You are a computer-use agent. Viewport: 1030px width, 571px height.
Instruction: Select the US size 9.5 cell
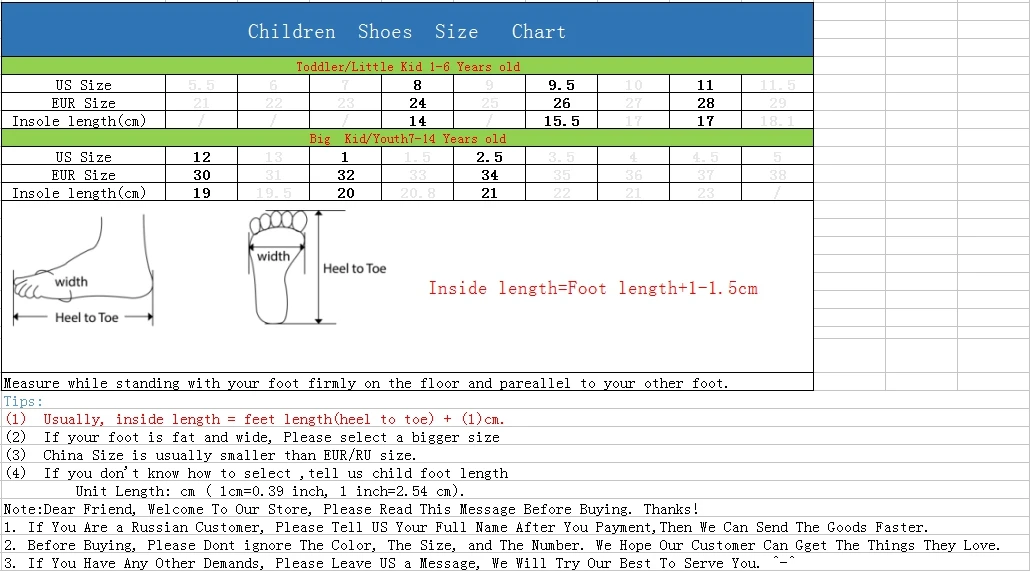pyautogui.click(x=561, y=85)
